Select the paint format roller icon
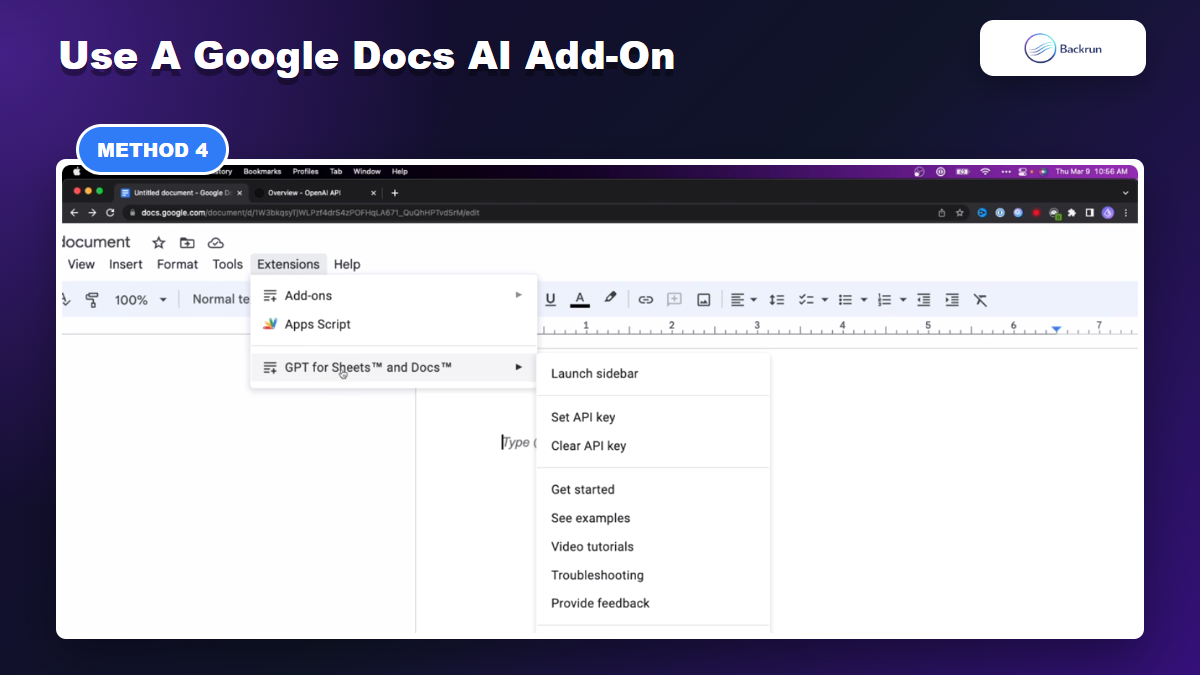This screenshot has height=675, width=1200. point(92,299)
